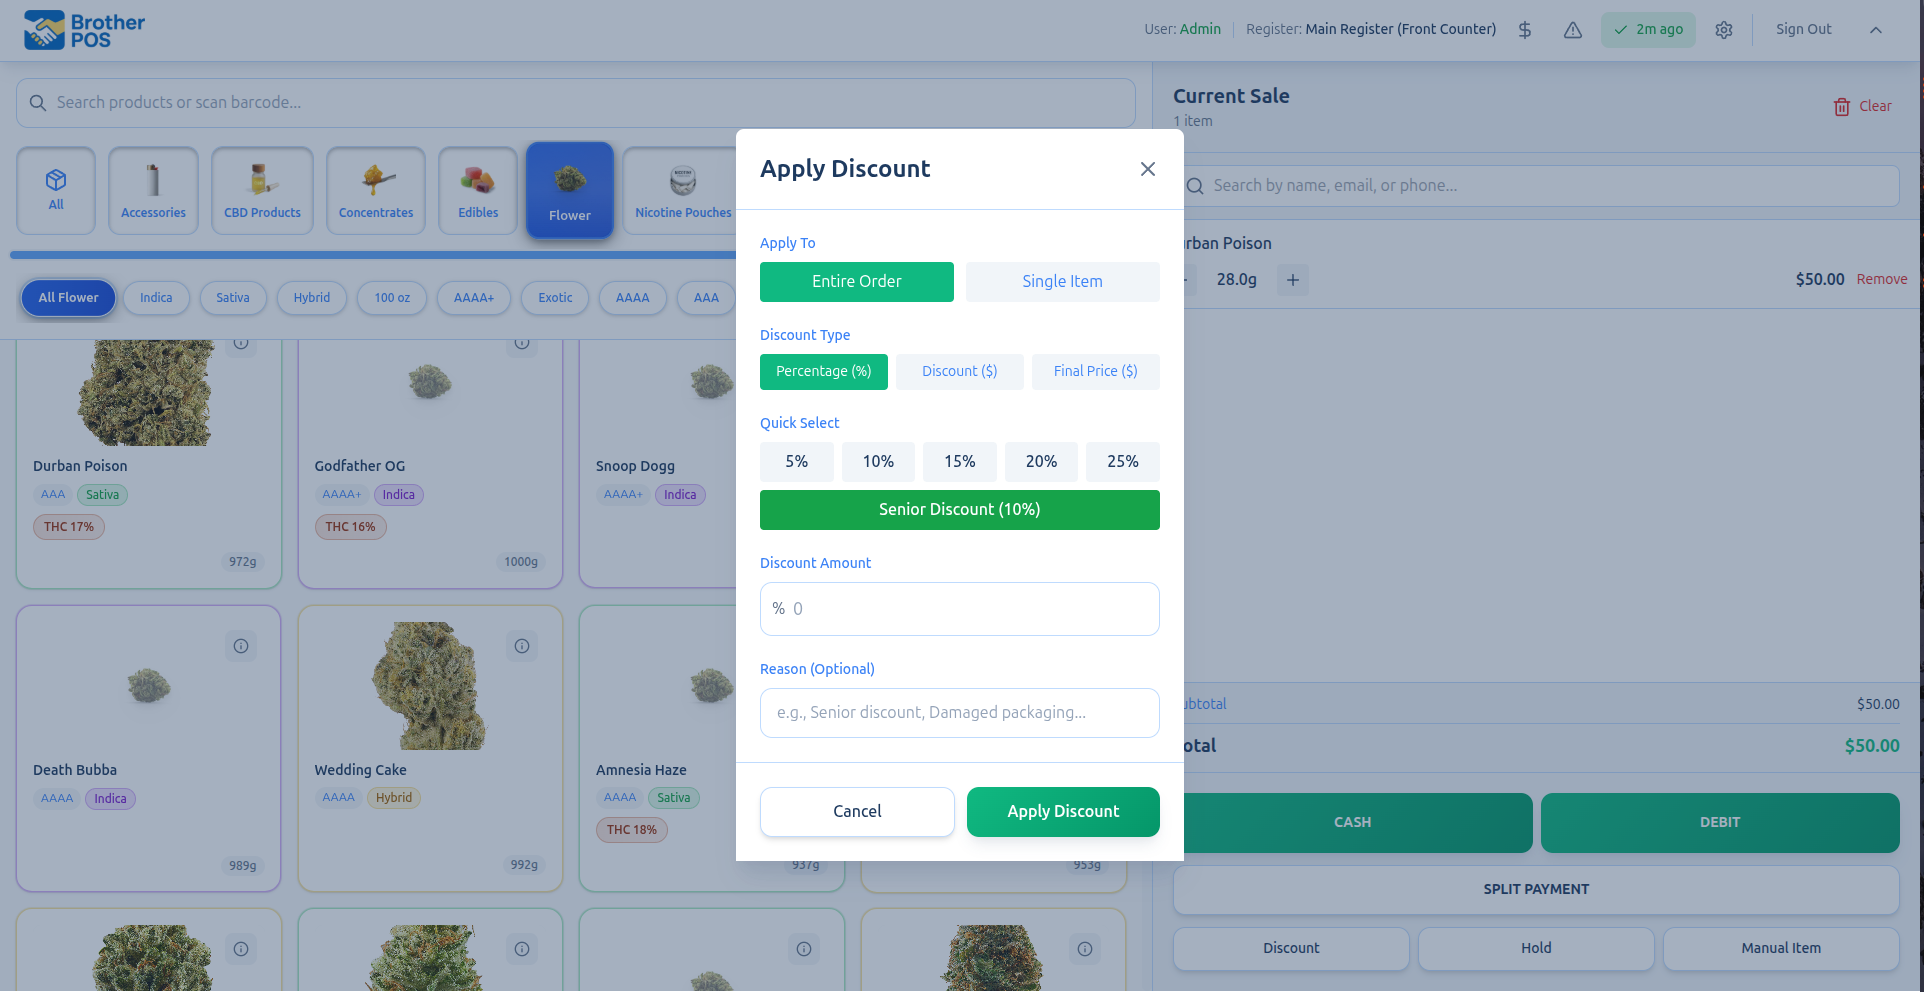Select Single Item under Apply To

click(x=1062, y=282)
